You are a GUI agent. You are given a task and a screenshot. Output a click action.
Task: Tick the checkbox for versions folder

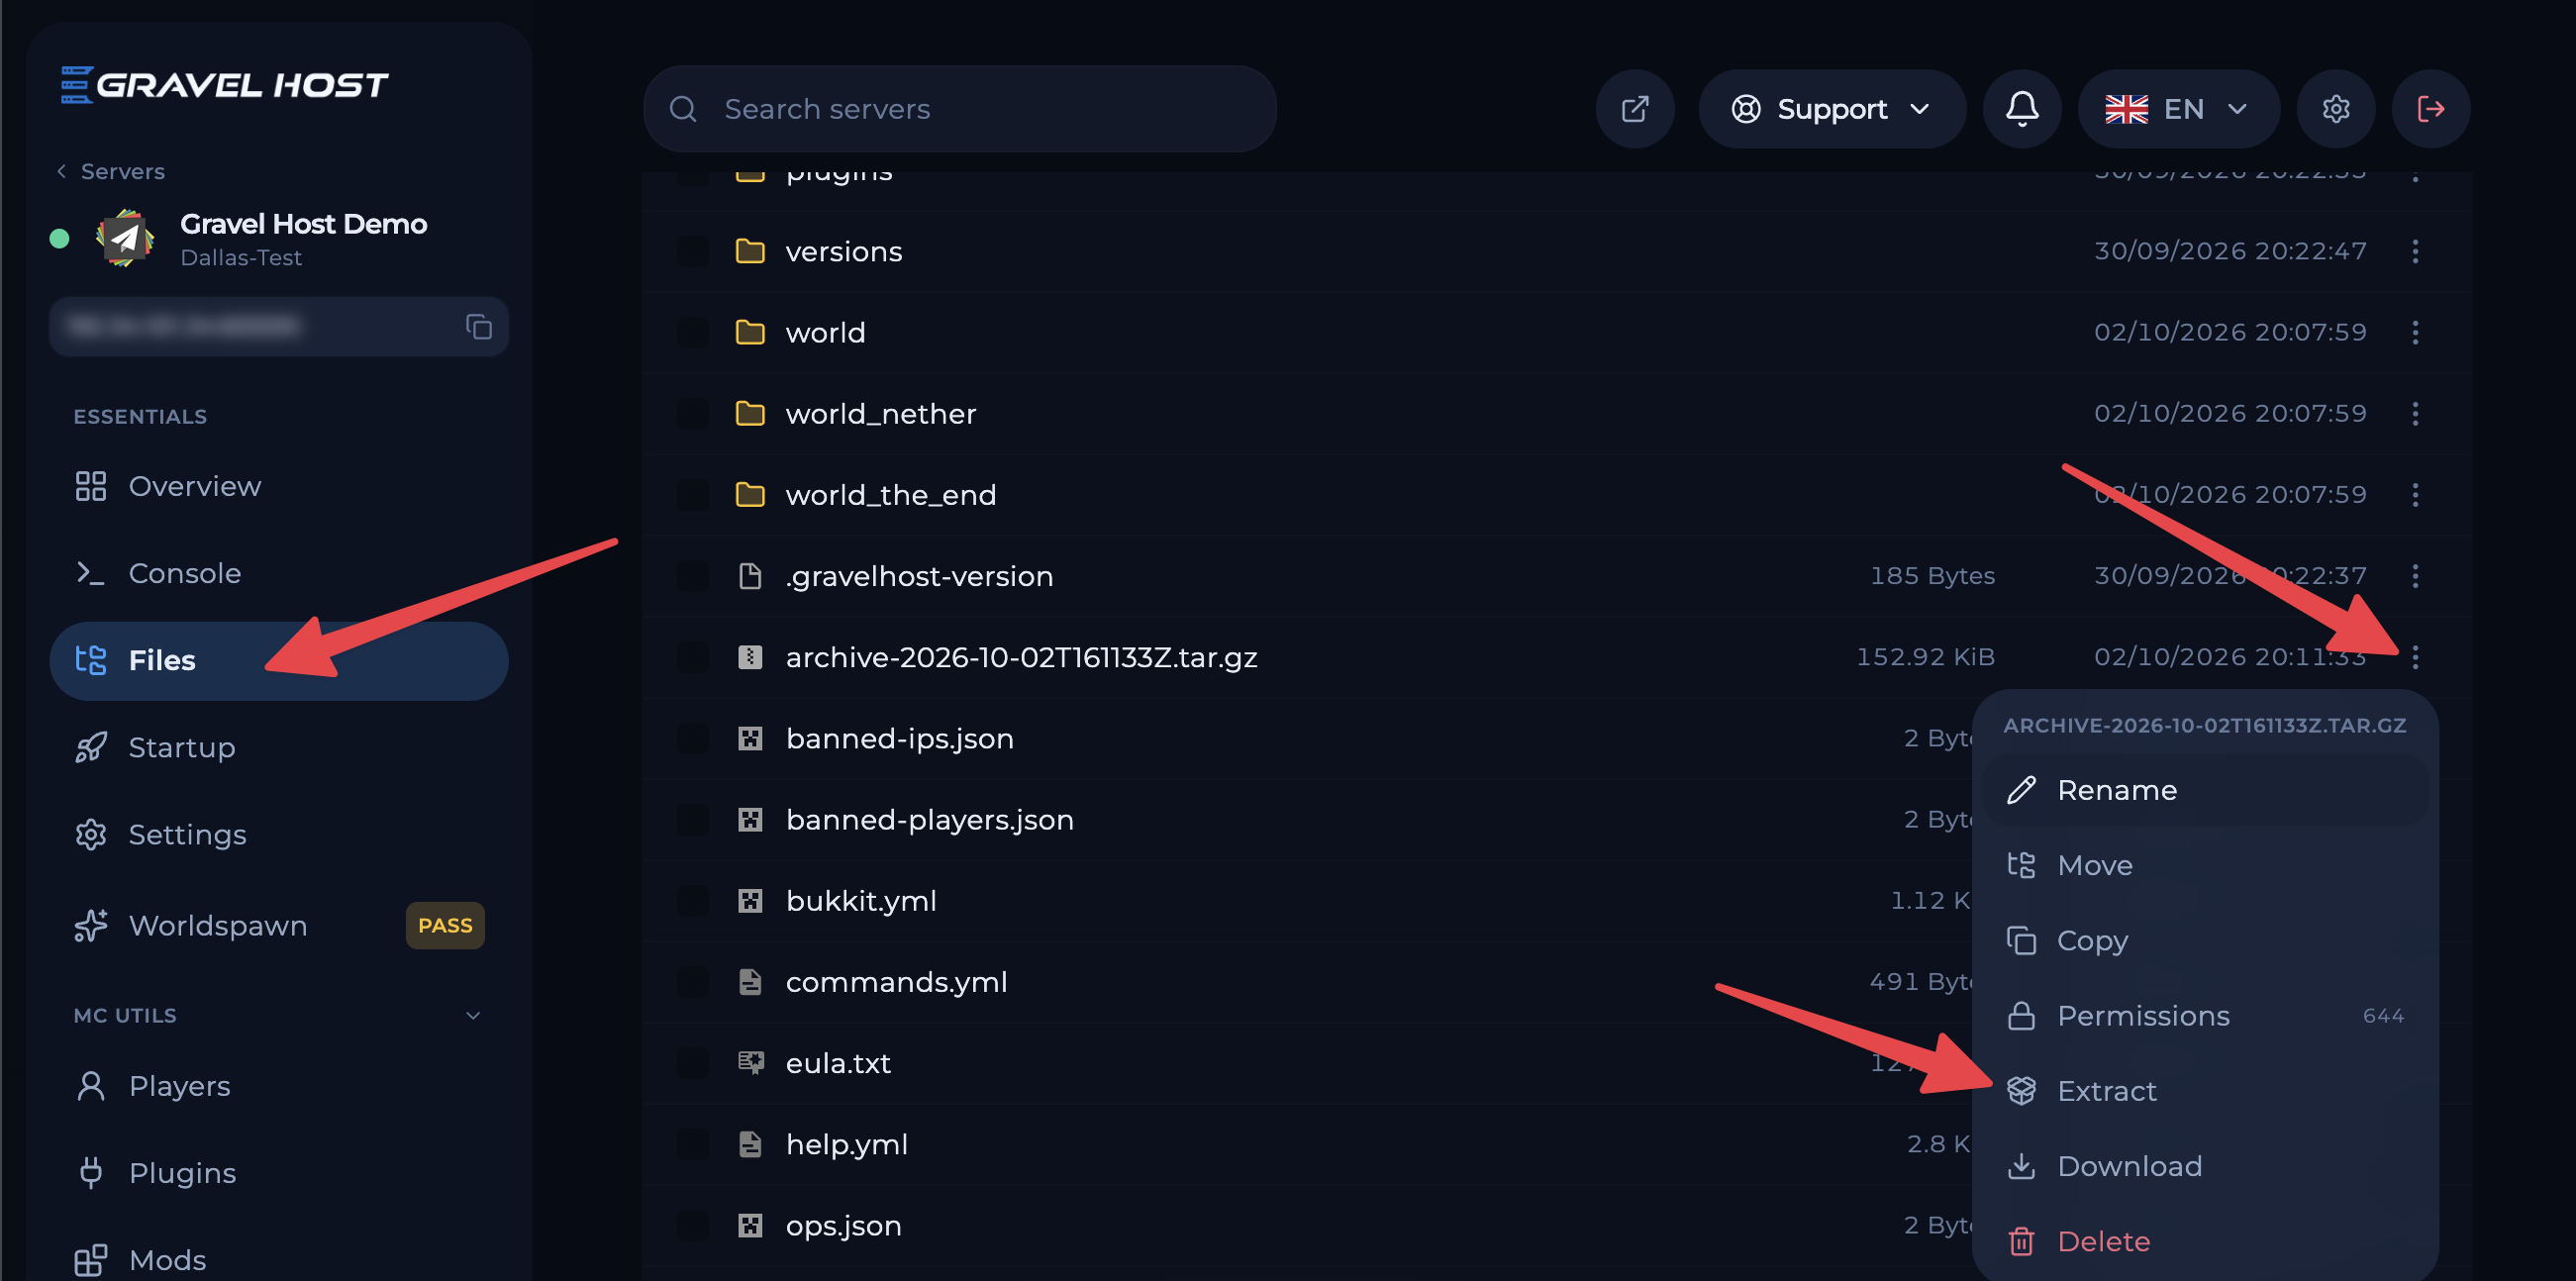click(x=693, y=251)
